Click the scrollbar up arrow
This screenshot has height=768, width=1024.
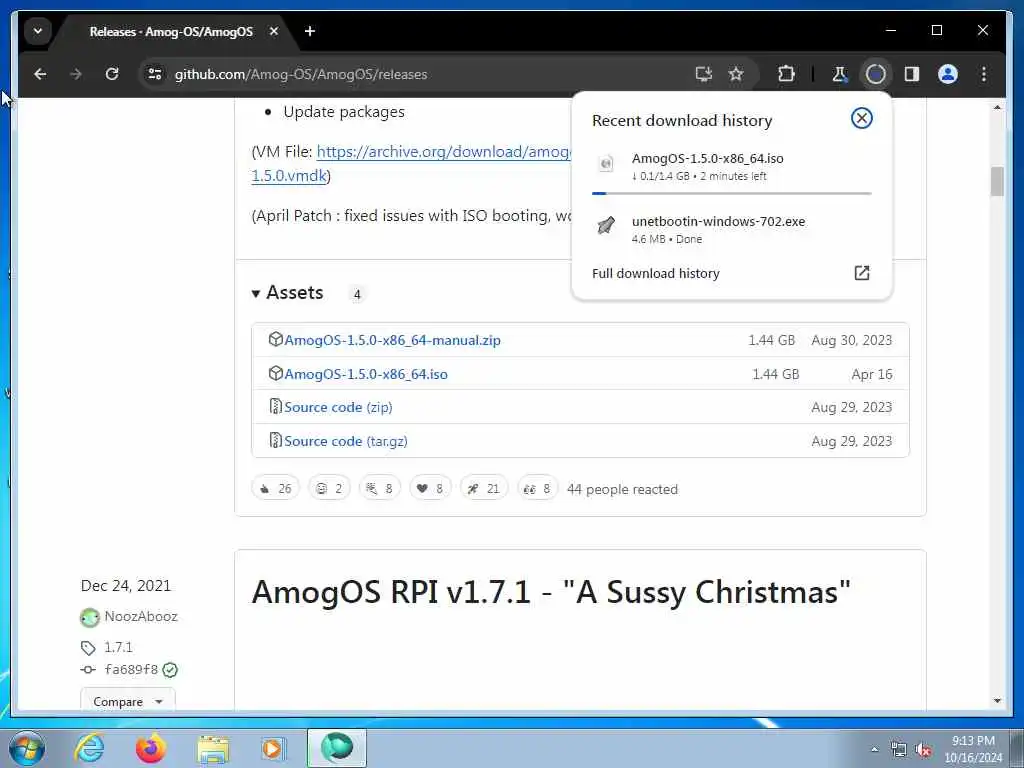click(997, 107)
